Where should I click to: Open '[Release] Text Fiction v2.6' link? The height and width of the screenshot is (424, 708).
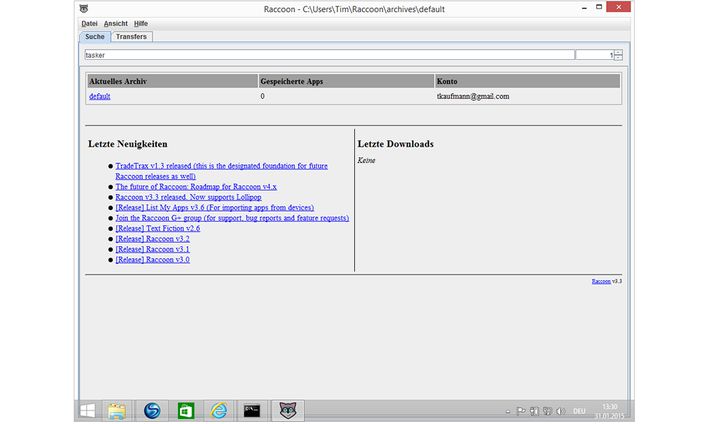[158, 228]
